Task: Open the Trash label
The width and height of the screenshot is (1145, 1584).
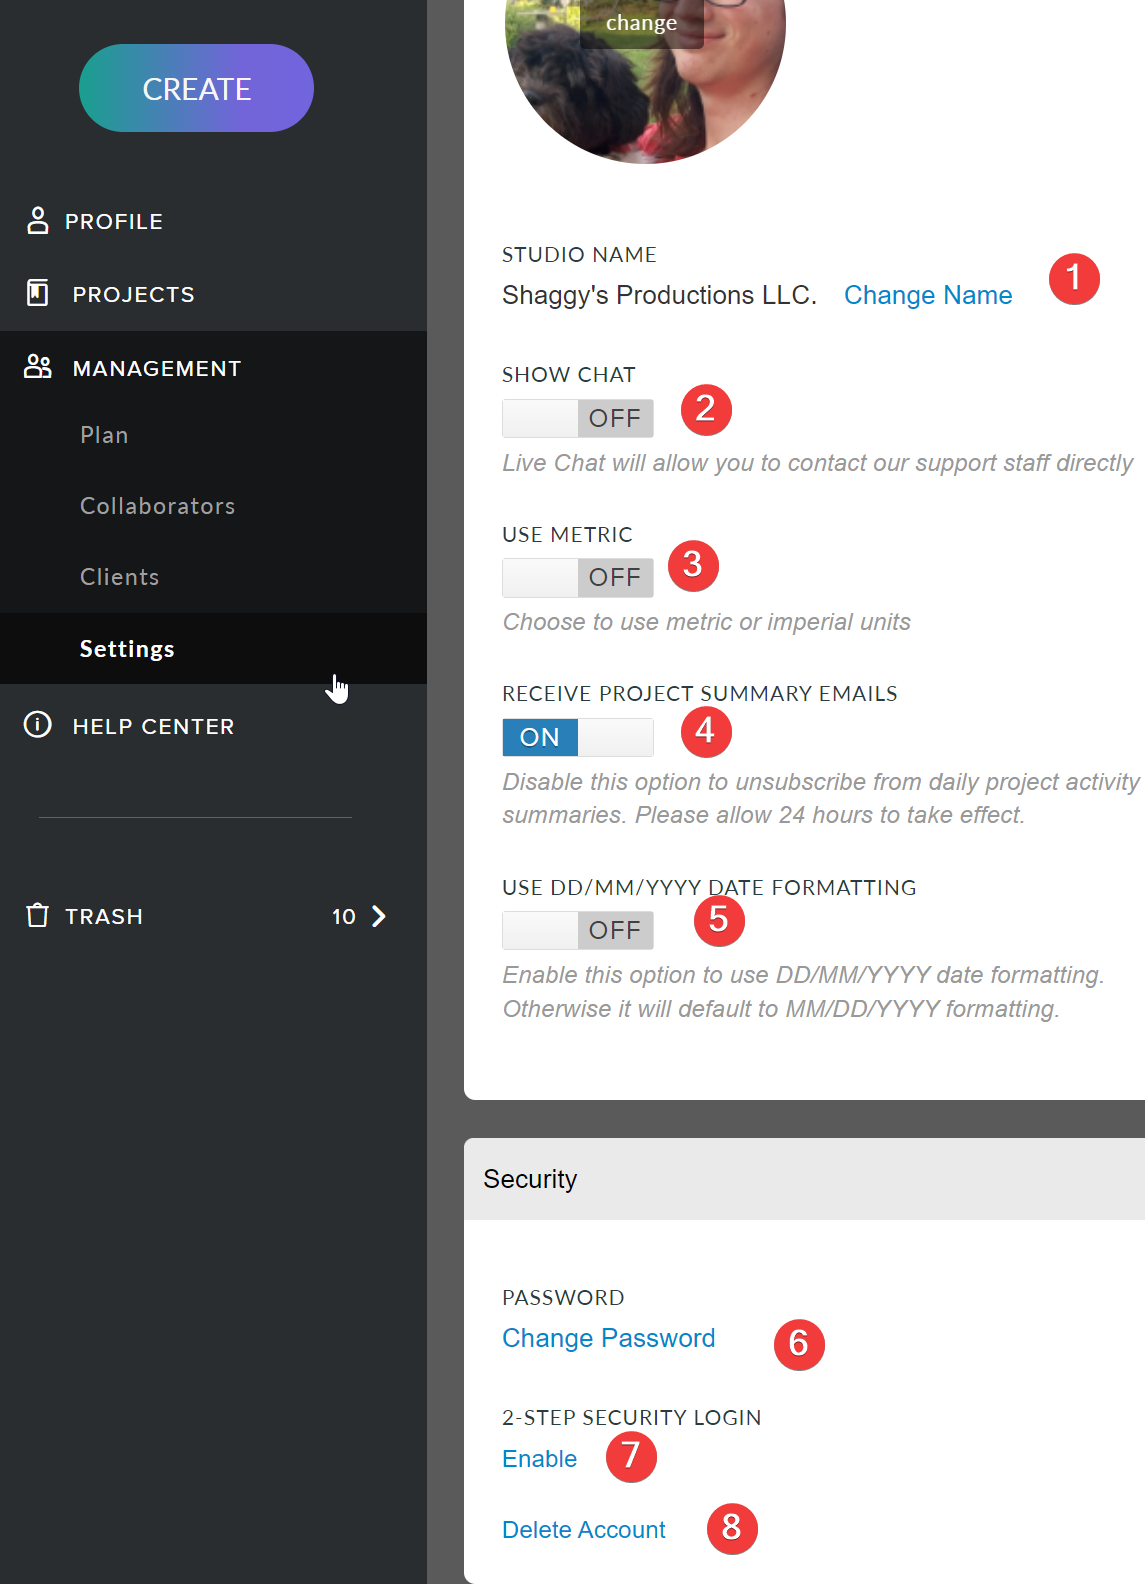Action: 104,917
